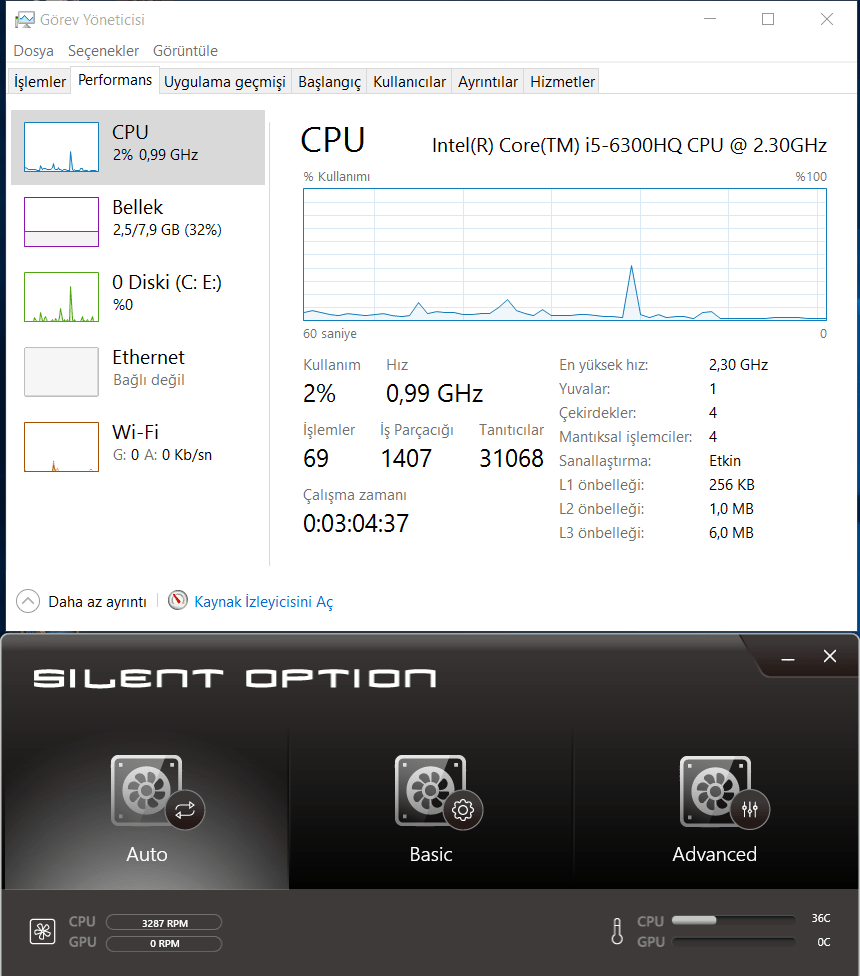The height and width of the screenshot is (976, 860).
Task: Click the GPU temperature bar in Silent Option
Action: [x=734, y=942]
